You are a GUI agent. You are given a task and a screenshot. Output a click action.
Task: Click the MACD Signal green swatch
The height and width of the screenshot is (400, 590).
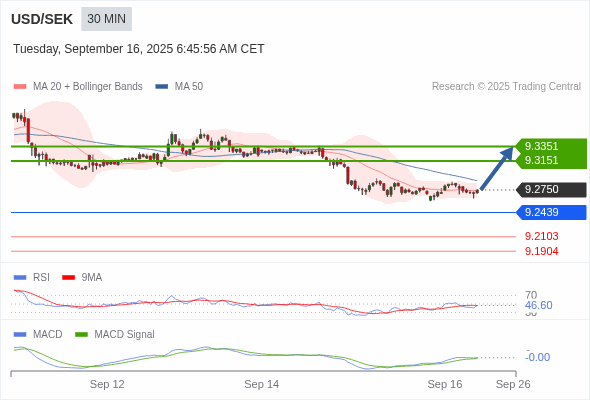click(x=81, y=335)
